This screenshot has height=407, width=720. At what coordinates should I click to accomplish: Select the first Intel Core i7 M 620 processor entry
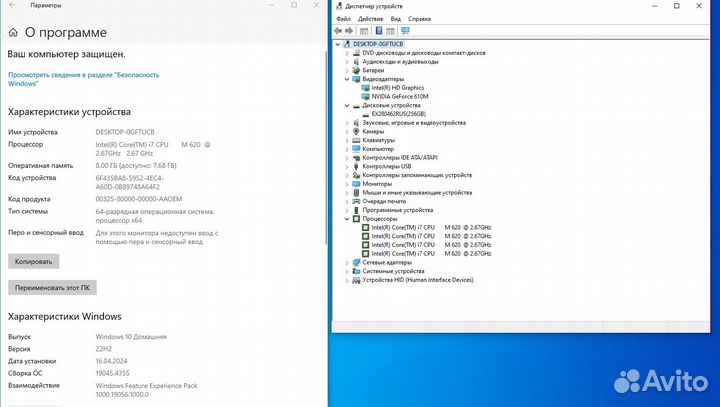tap(431, 227)
